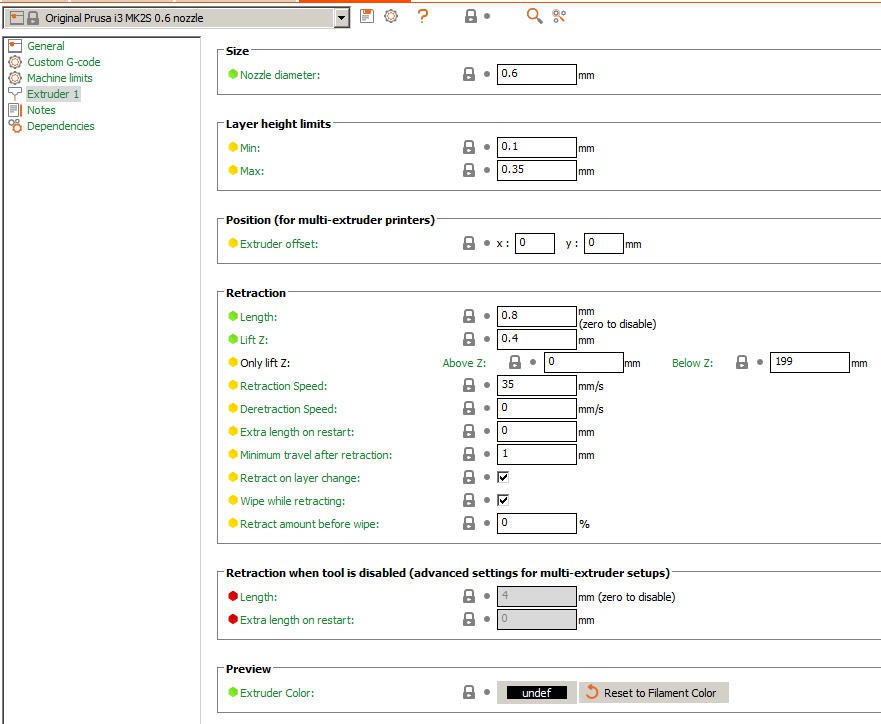Viewport: 881px width, 724px height.
Task: Click the Wipe while retracting label
Action: (292, 501)
